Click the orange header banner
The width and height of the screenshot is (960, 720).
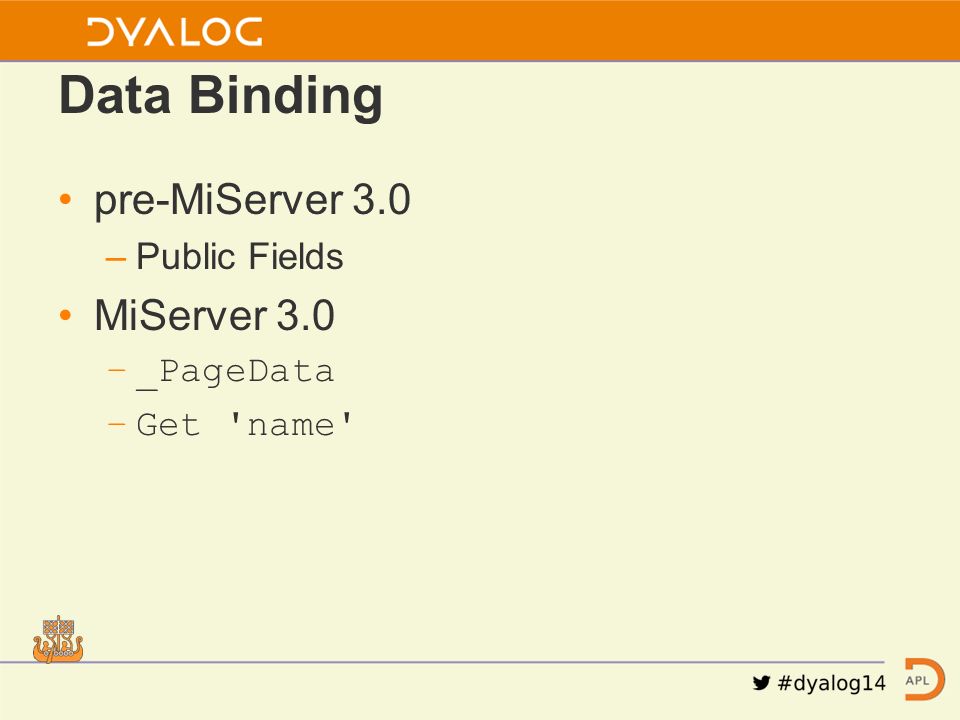[x=480, y=31]
